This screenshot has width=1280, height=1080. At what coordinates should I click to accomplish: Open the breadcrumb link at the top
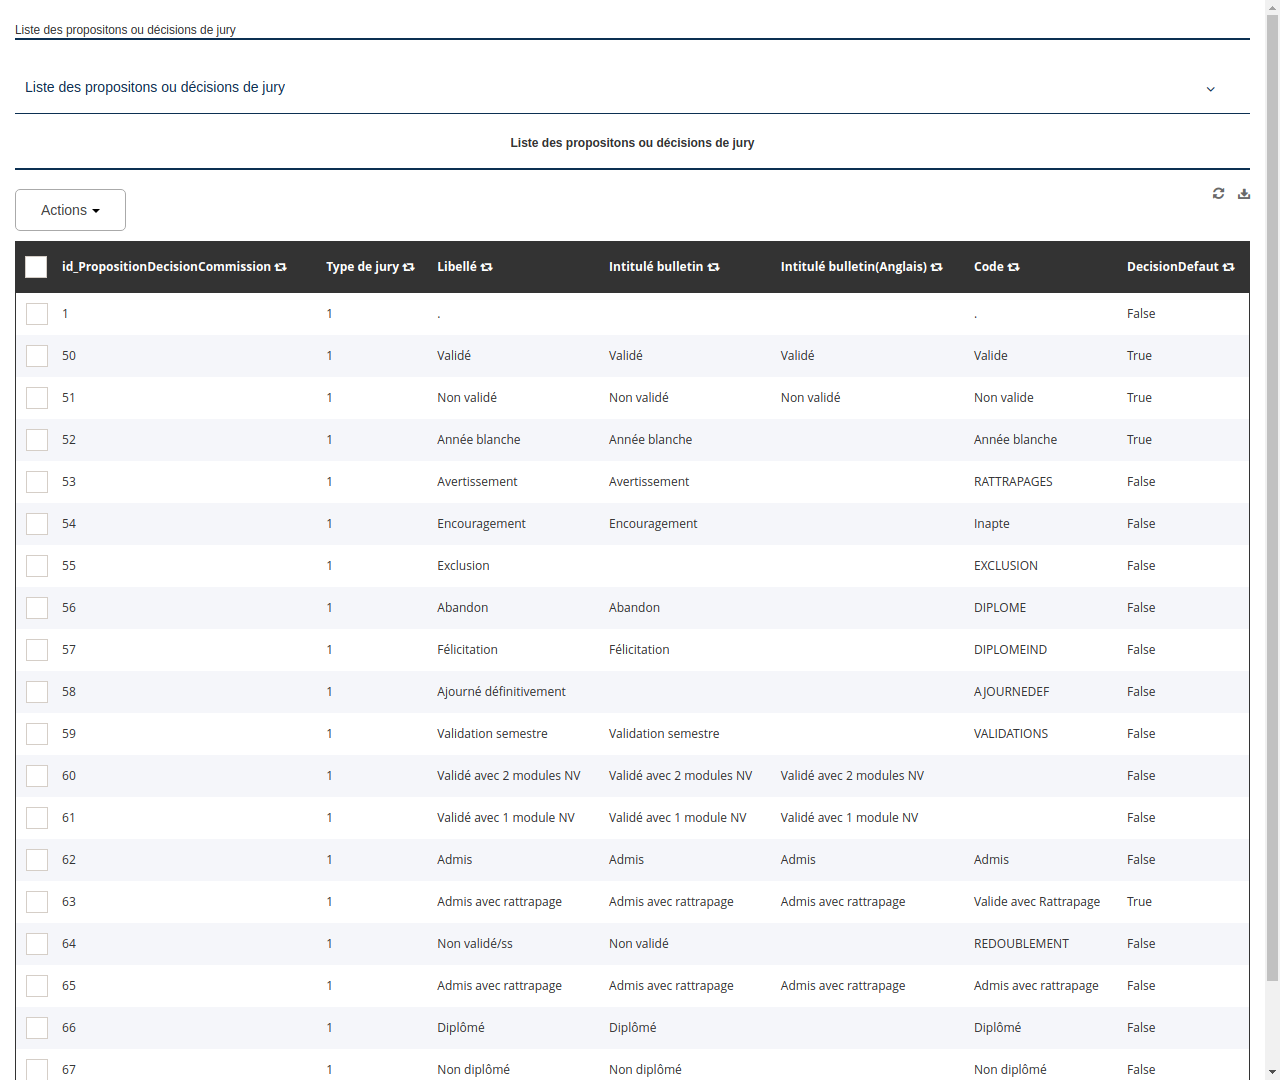coord(125,30)
